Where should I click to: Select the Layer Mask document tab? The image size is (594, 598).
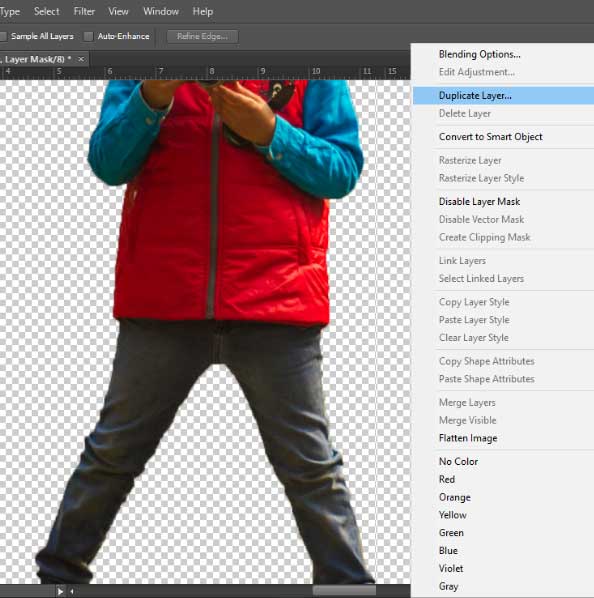click(x=37, y=59)
